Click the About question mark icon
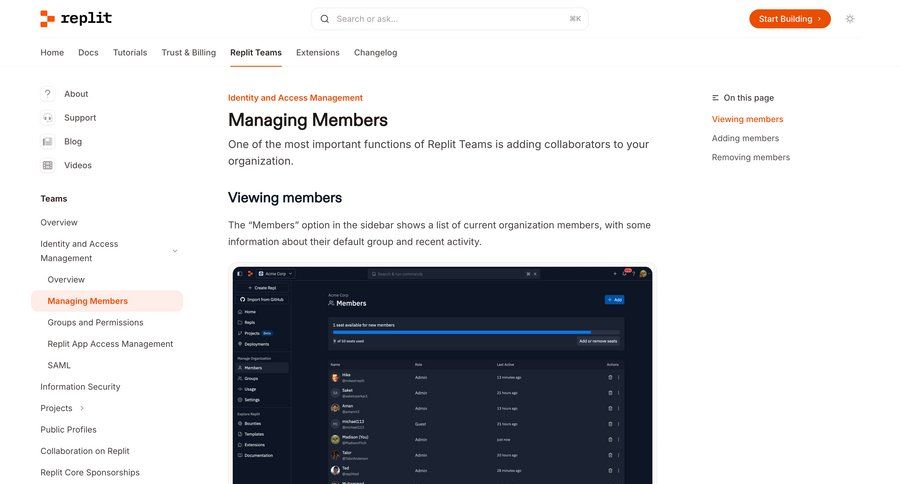Image resolution: width=900 pixels, height=484 pixels. click(x=48, y=94)
